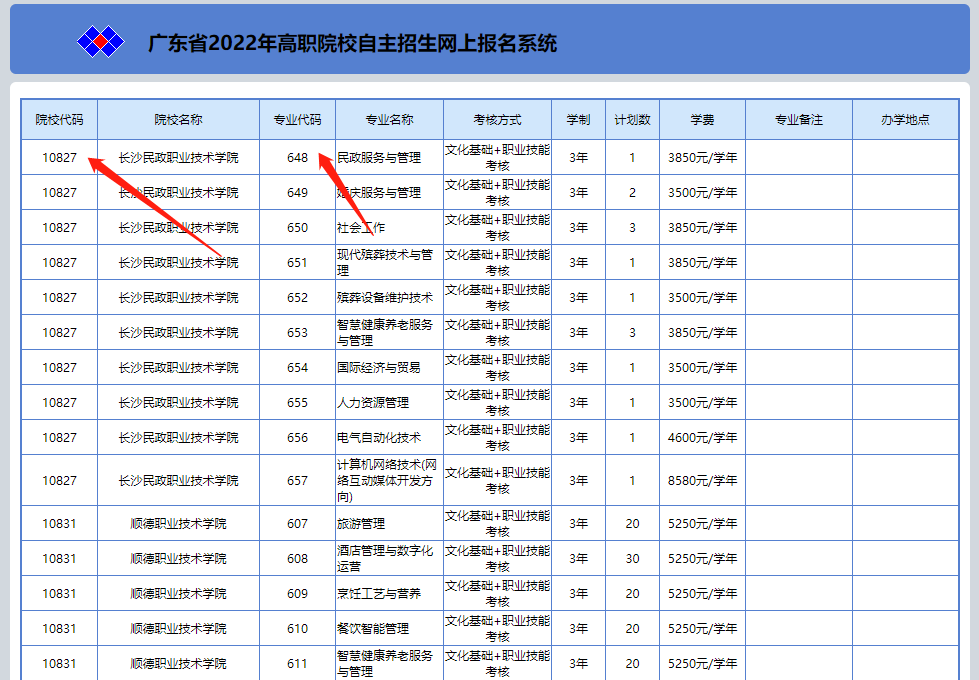Select major code 649 cell
Viewport: 979px width, 680px height.
tap(297, 192)
